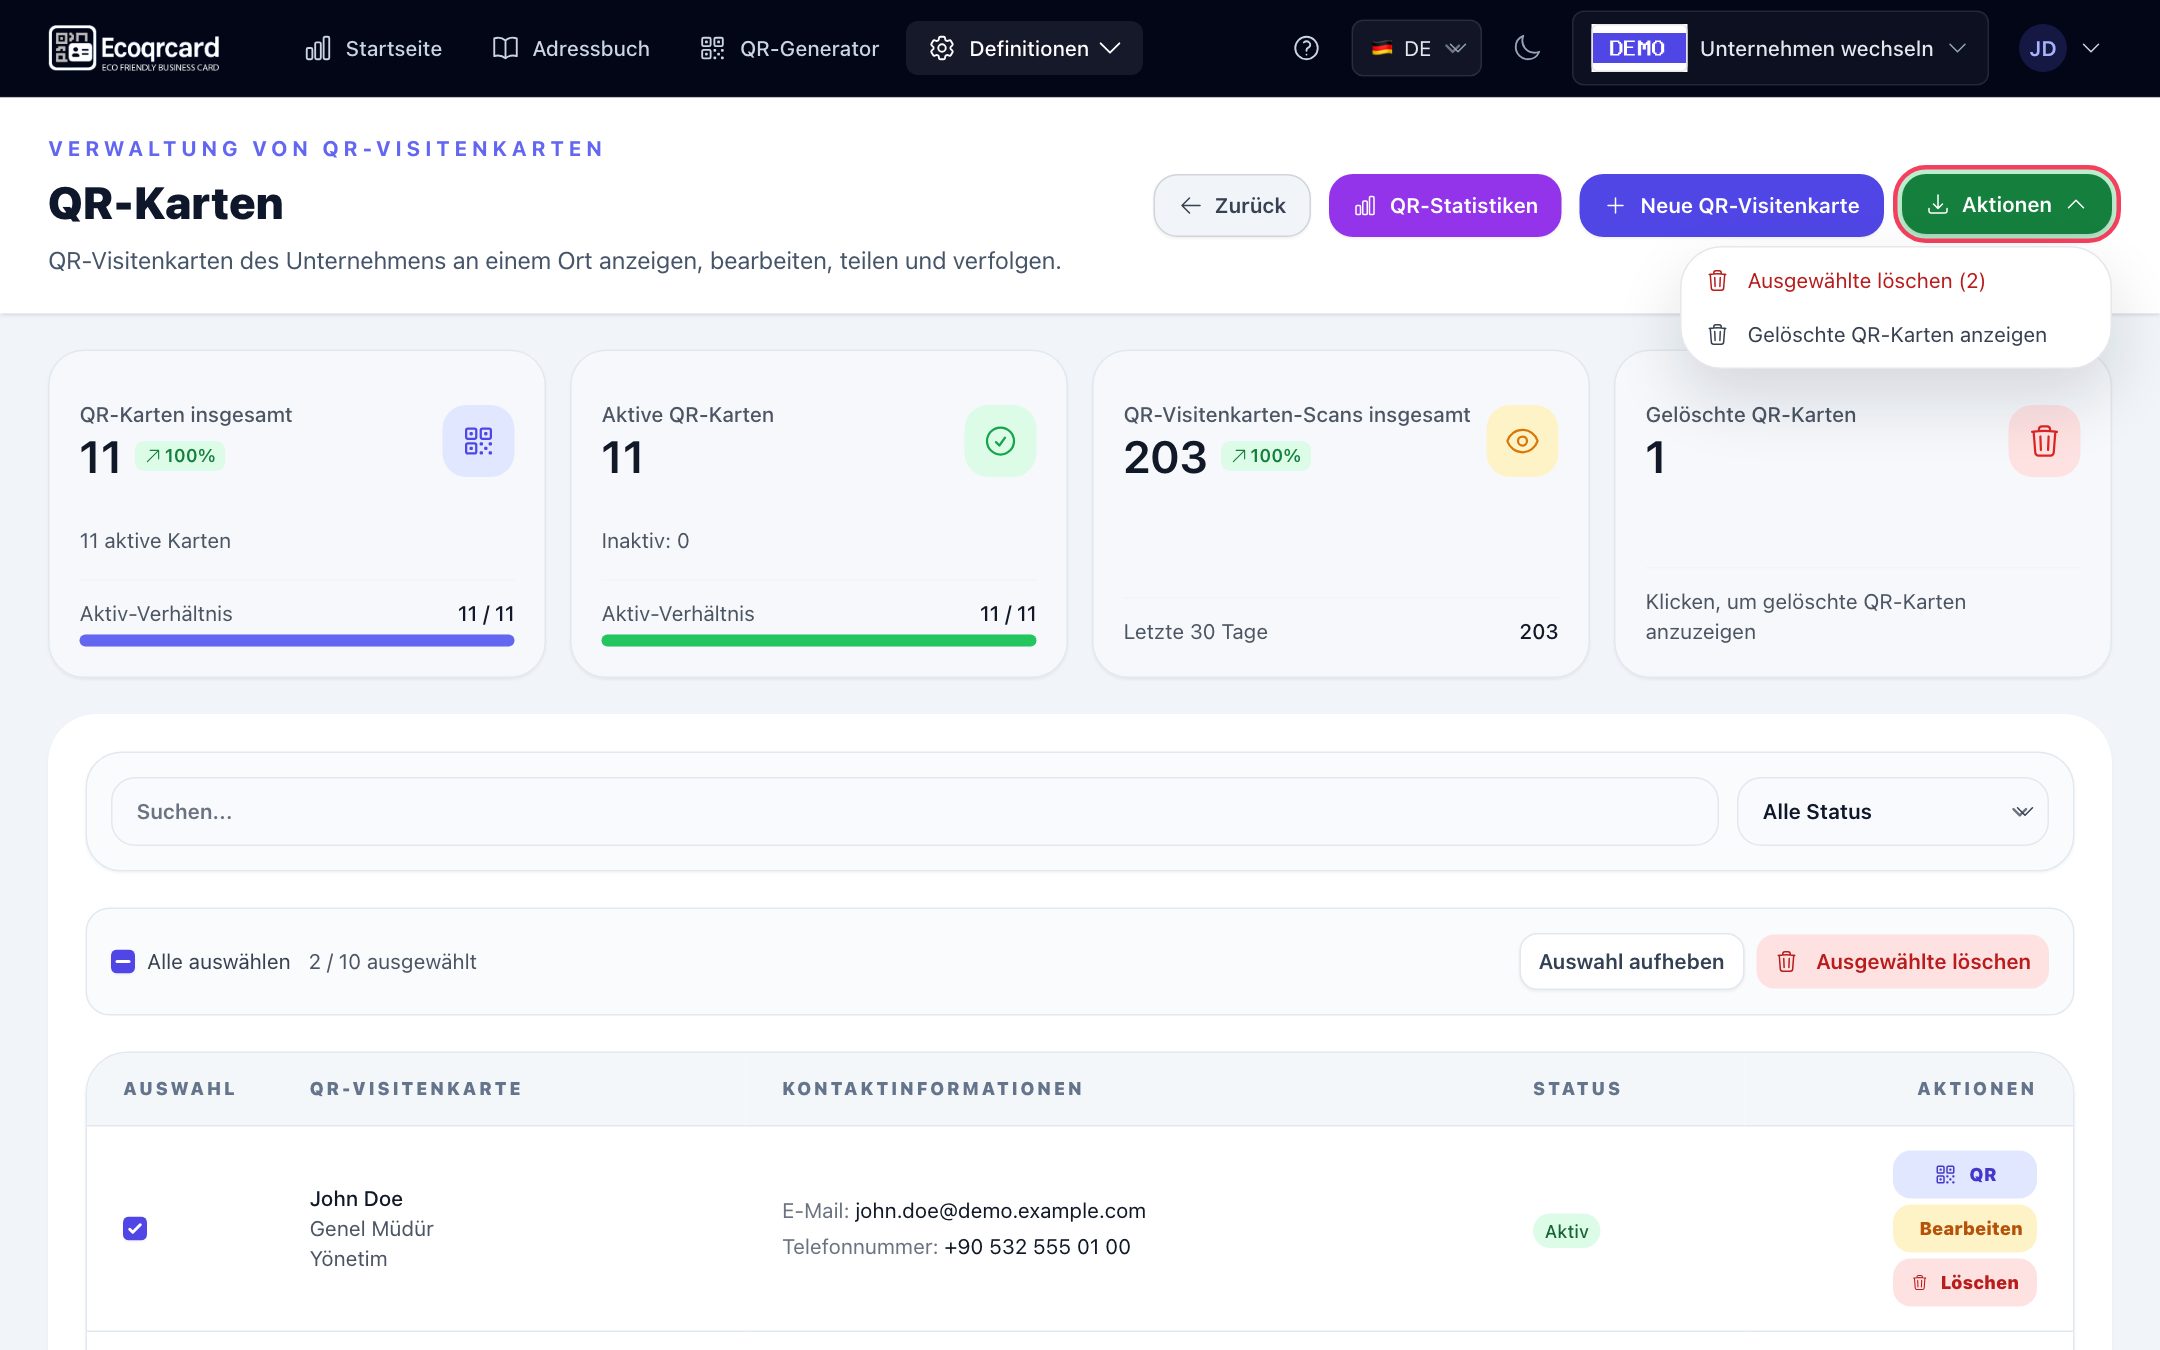Select Gelöschte QR-Karten anzeigen menu item

(1896, 335)
